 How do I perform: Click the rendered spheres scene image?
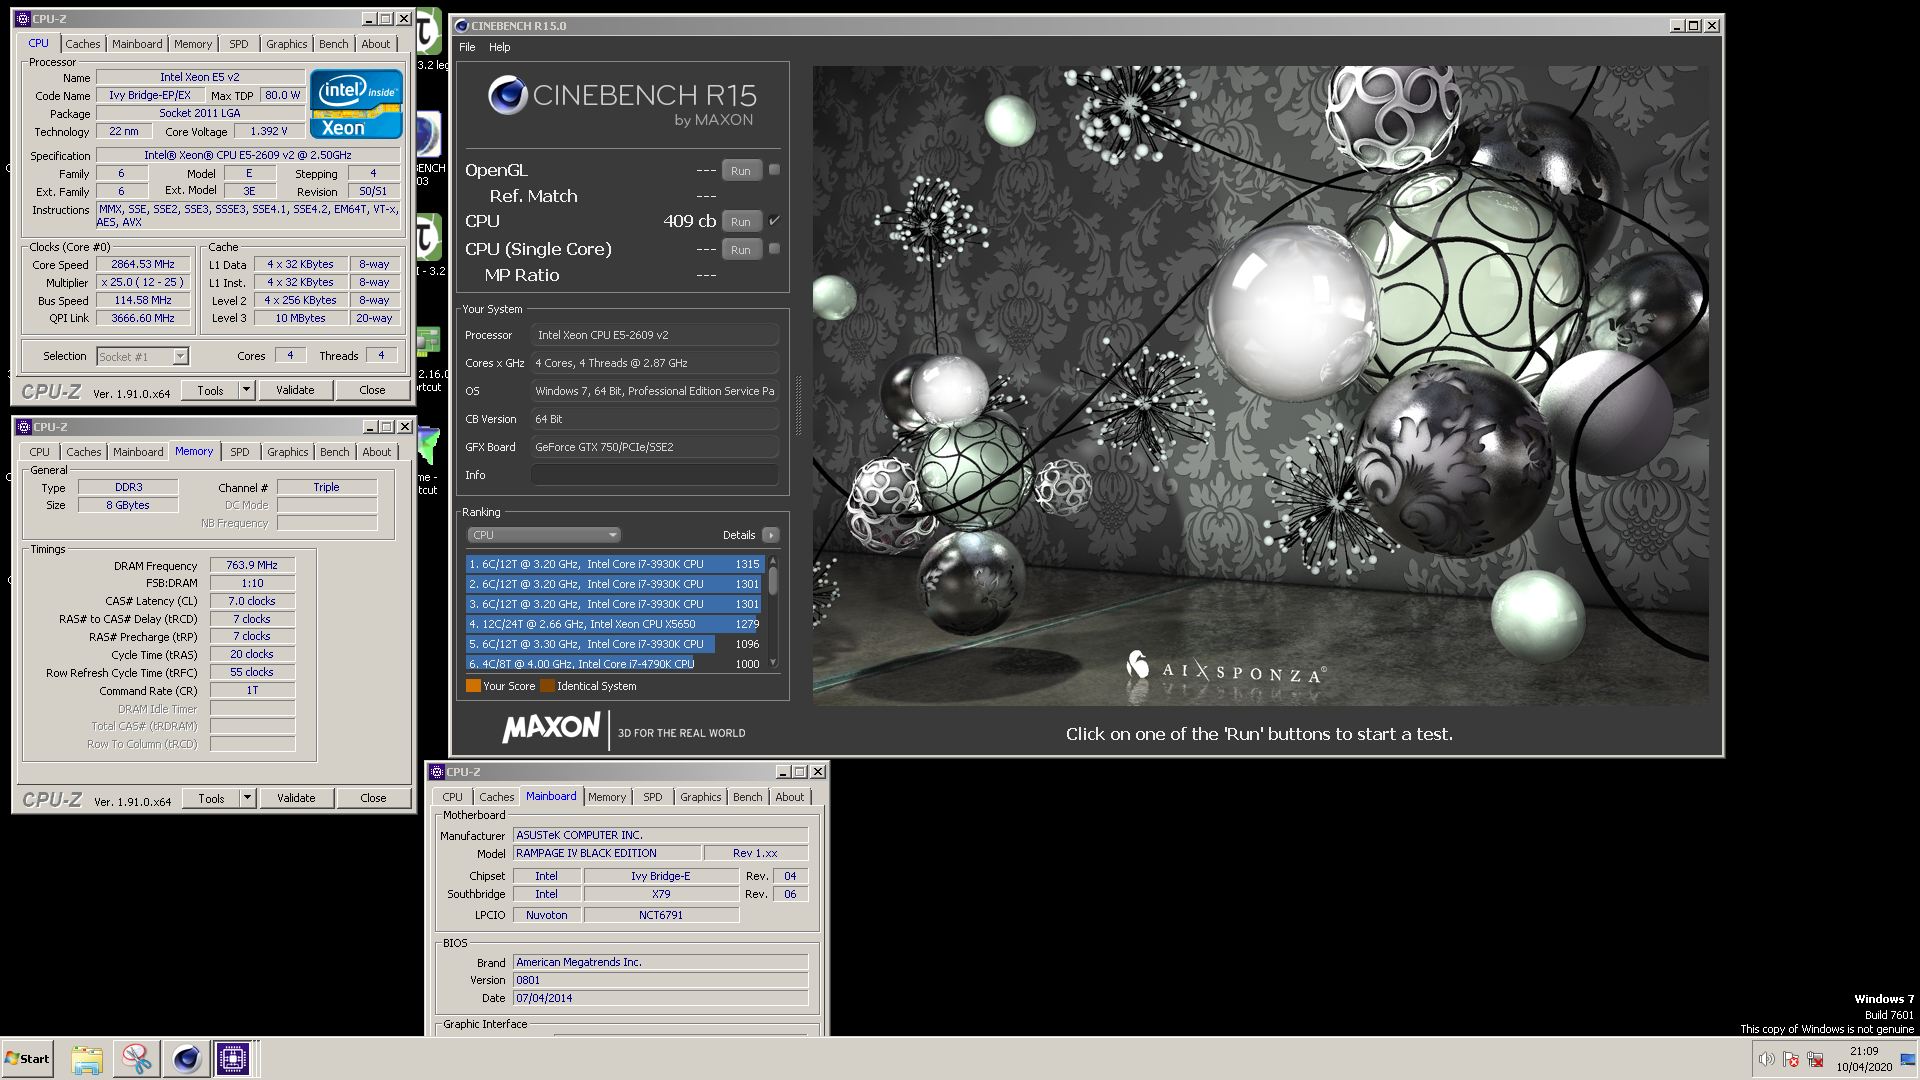pos(1260,385)
